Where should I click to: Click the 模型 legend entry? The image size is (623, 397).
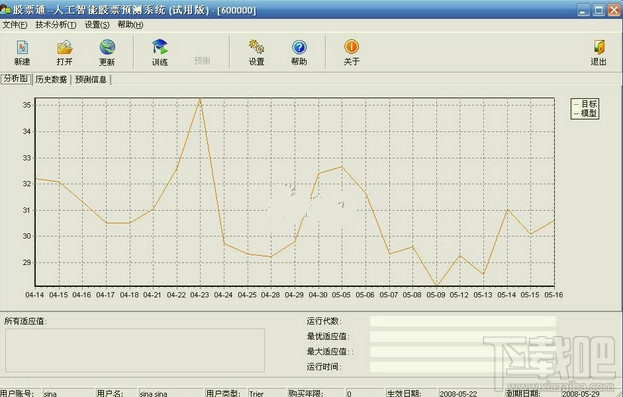585,113
